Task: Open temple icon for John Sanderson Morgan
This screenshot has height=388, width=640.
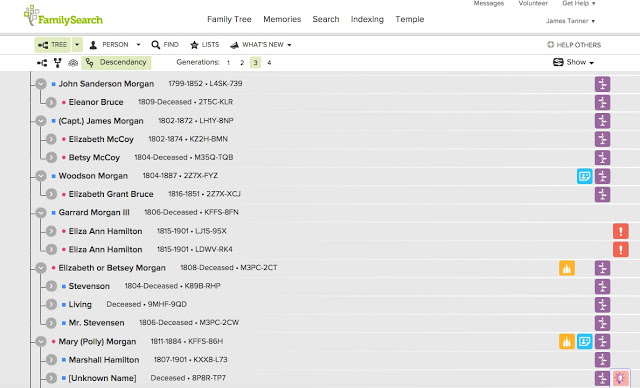Action: [x=602, y=84]
